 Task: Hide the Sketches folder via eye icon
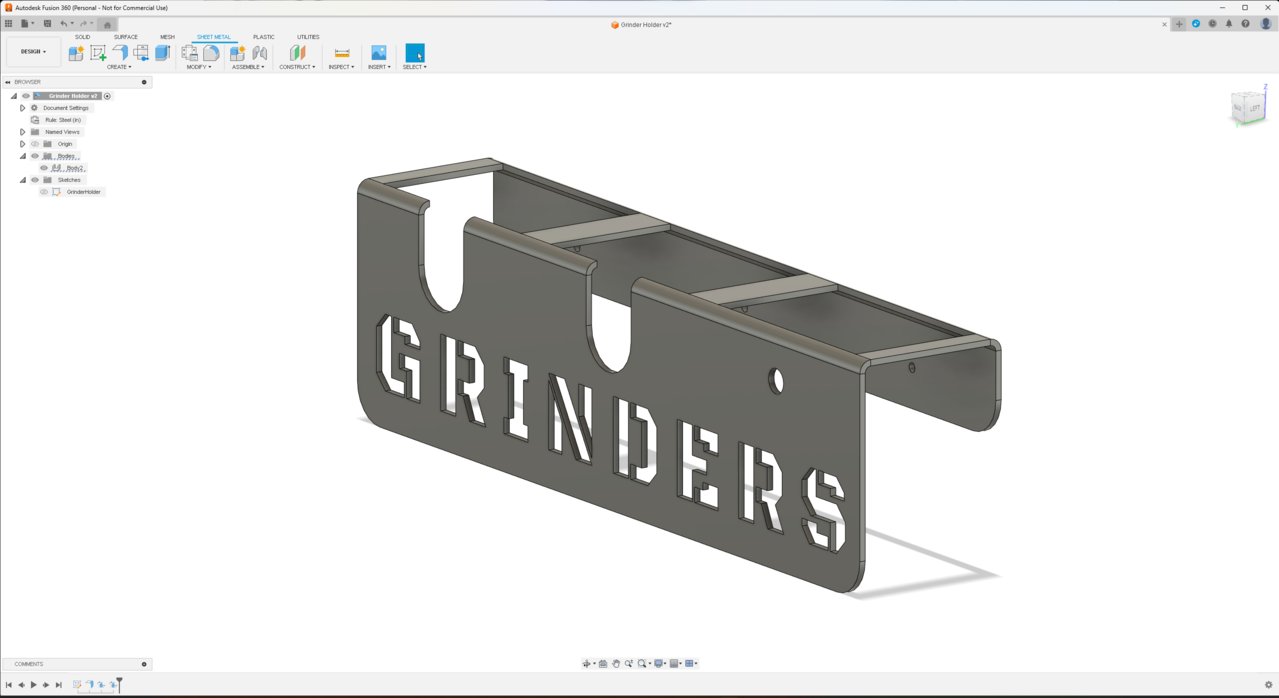point(35,180)
